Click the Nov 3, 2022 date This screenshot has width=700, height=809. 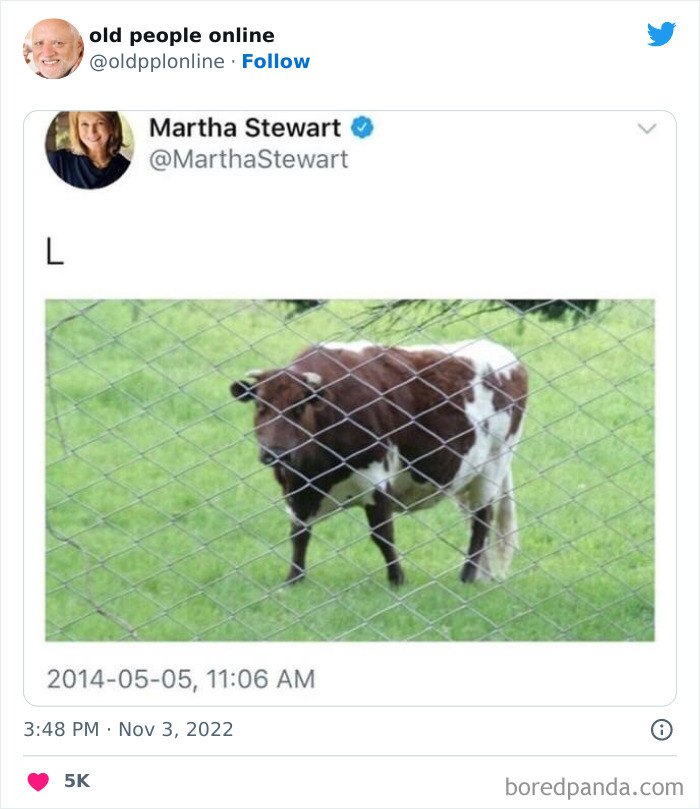pos(176,729)
